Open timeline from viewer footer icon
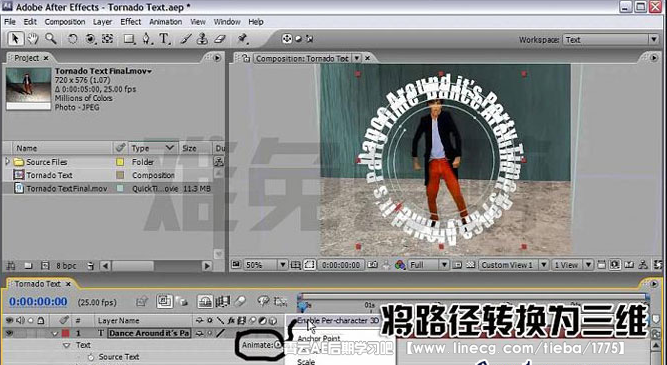The width and height of the screenshot is (667, 365). pos(629,265)
